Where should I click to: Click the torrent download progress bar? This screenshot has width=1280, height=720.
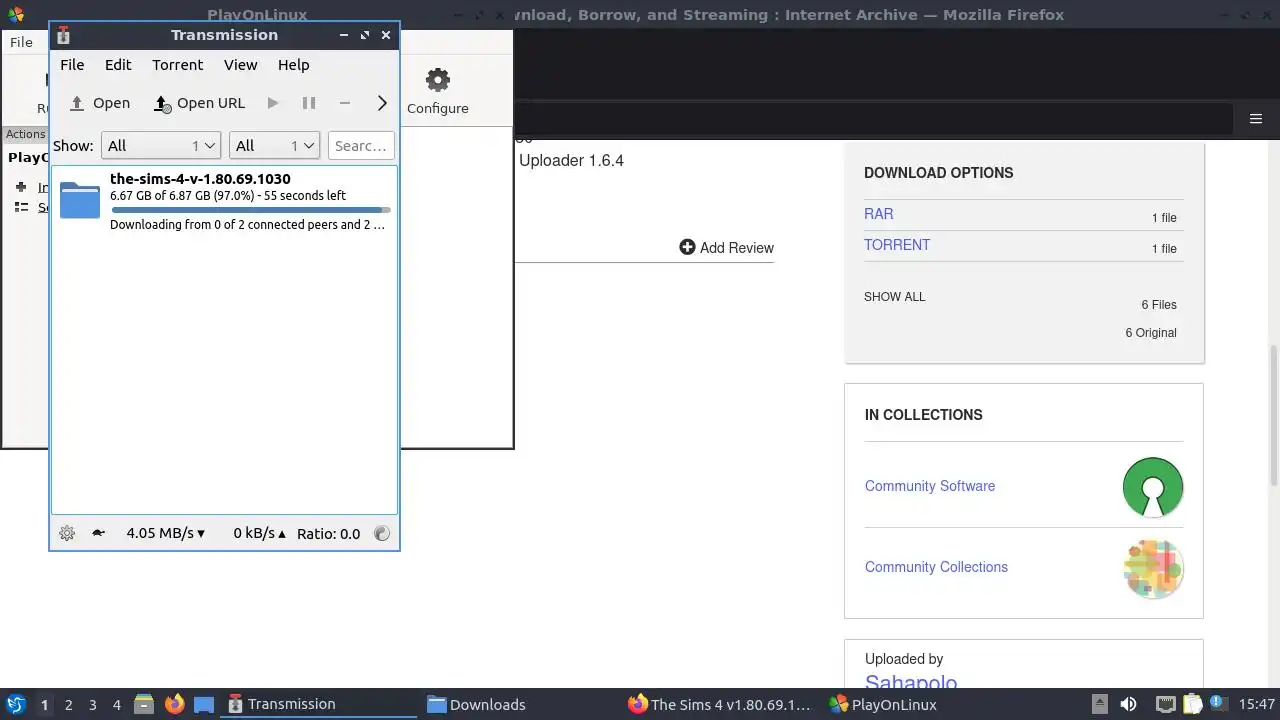click(x=250, y=210)
